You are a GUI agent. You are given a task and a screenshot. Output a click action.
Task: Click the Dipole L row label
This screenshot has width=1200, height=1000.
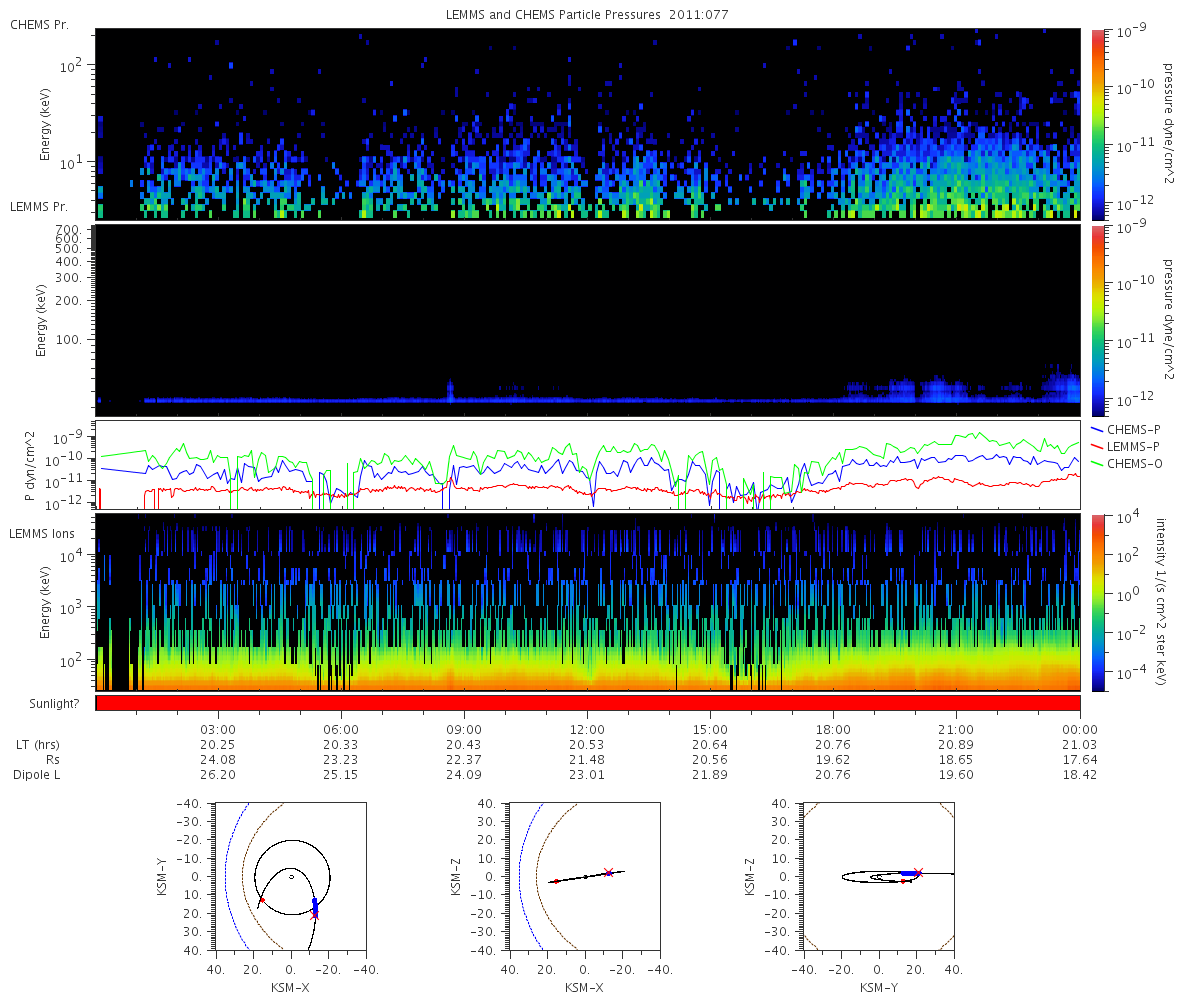coord(39,775)
